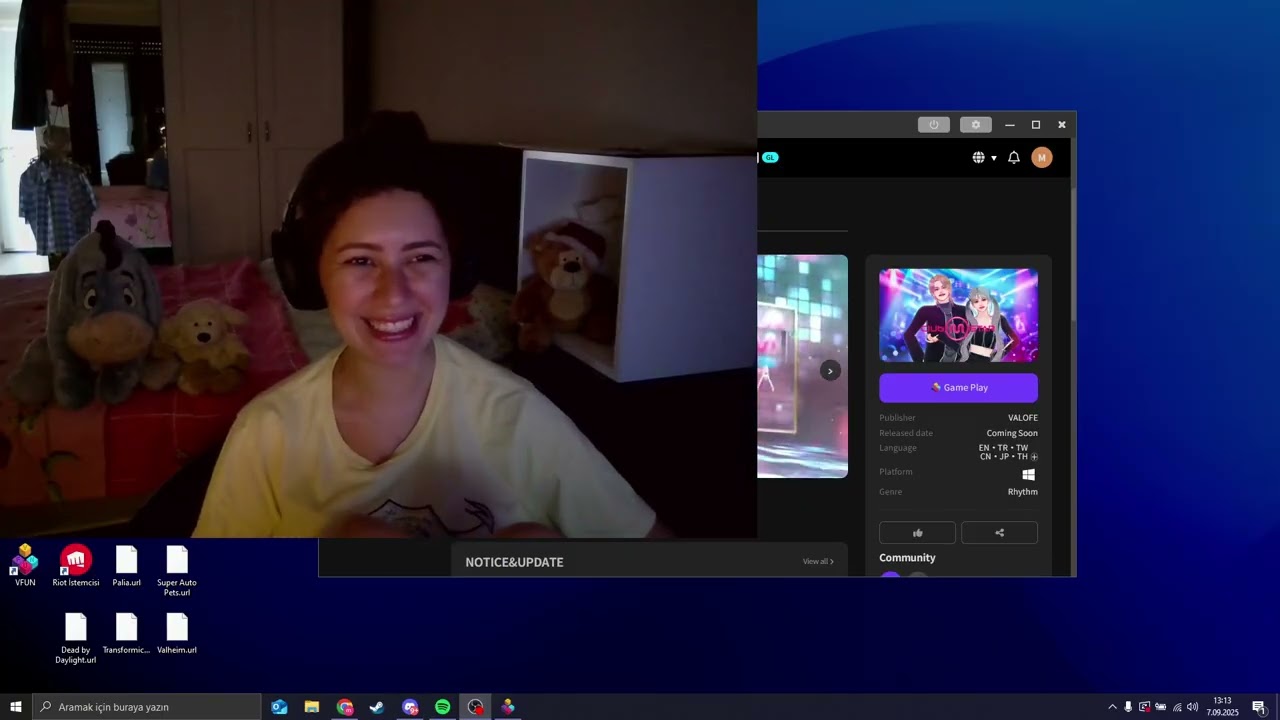The height and width of the screenshot is (720, 1280).
Task: Open the Windows Start menu
Action: [16, 707]
